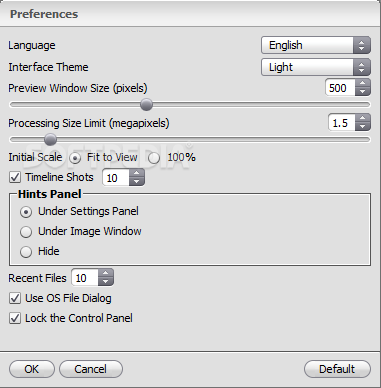
Task: Uncheck Use OS File Dialog
Action: click(15, 298)
